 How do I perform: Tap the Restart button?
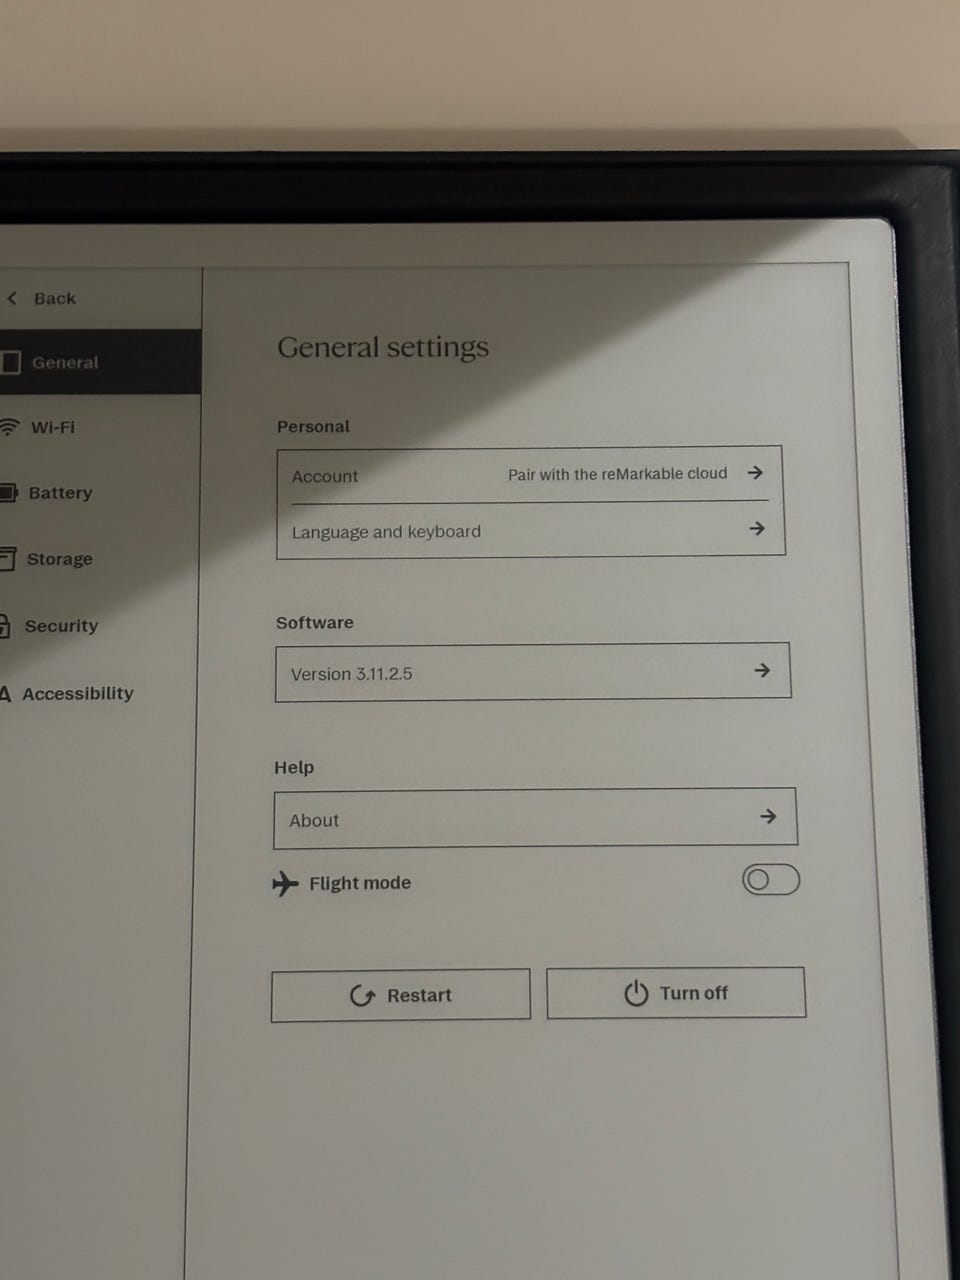point(401,995)
